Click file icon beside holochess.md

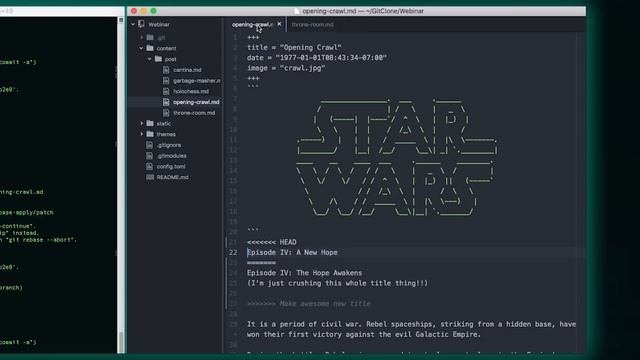point(166,91)
